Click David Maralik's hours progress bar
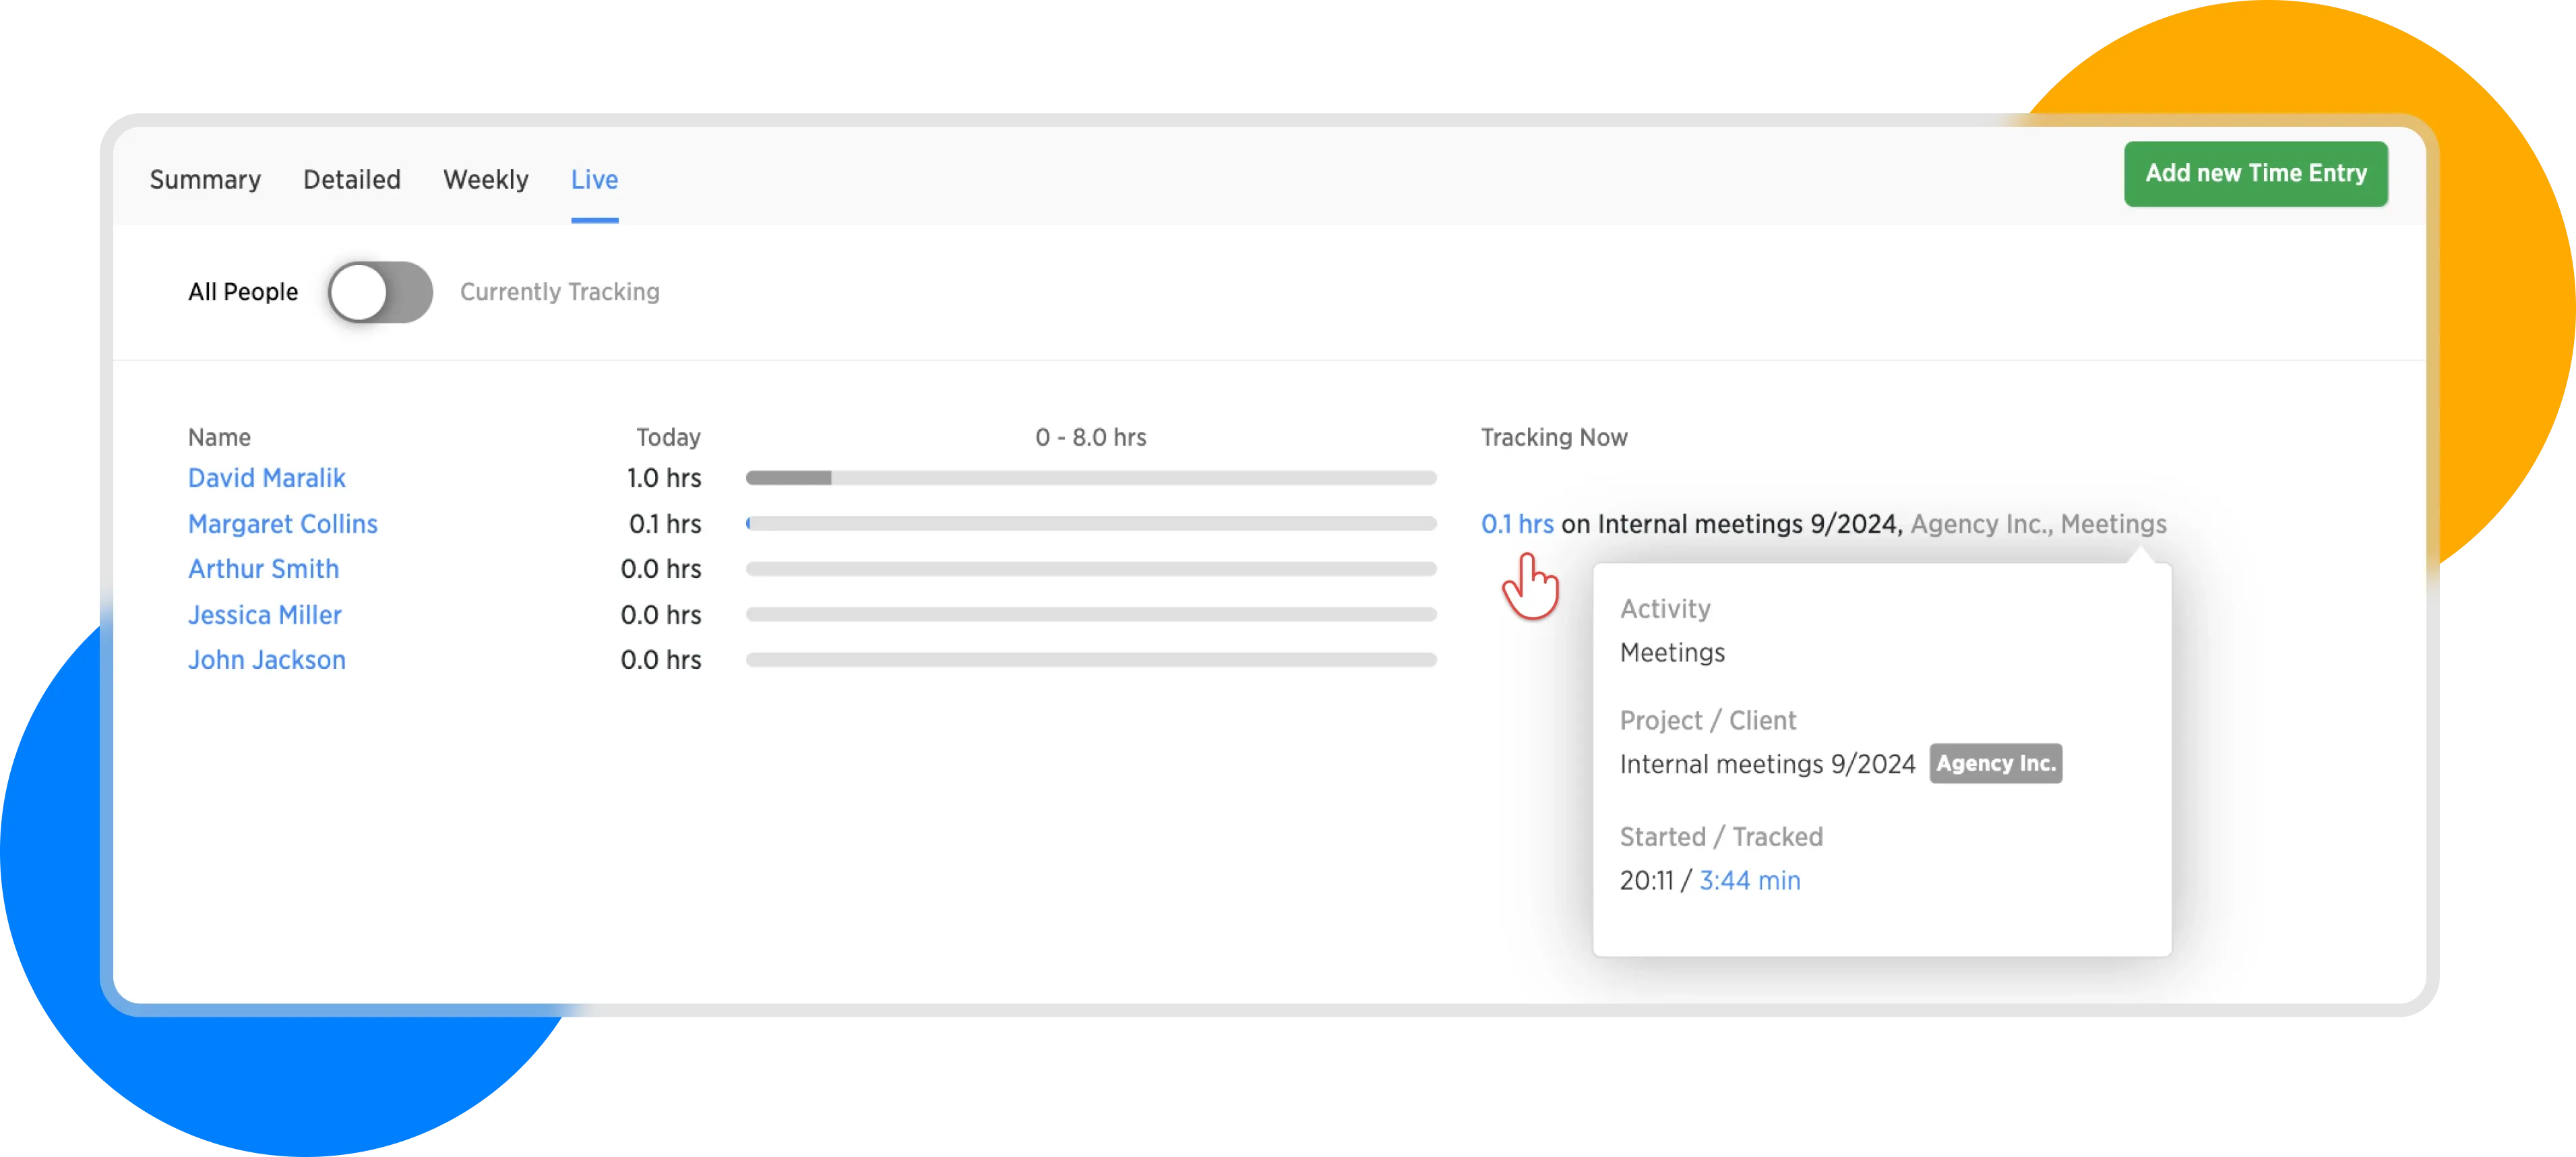The width and height of the screenshot is (2576, 1157). (x=1090, y=478)
